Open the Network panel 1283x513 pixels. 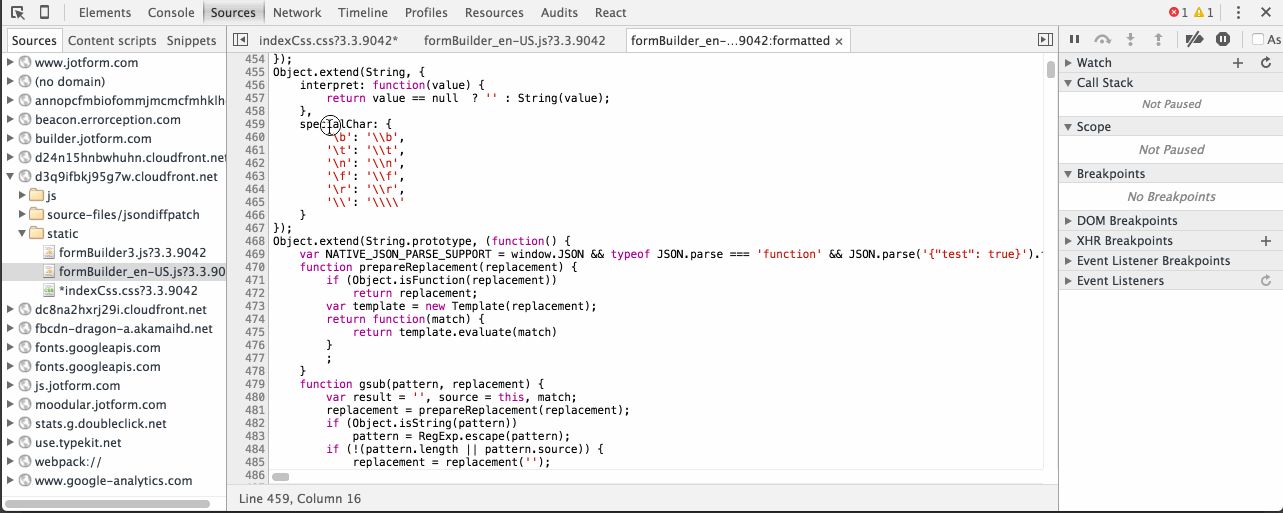point(297,13)
